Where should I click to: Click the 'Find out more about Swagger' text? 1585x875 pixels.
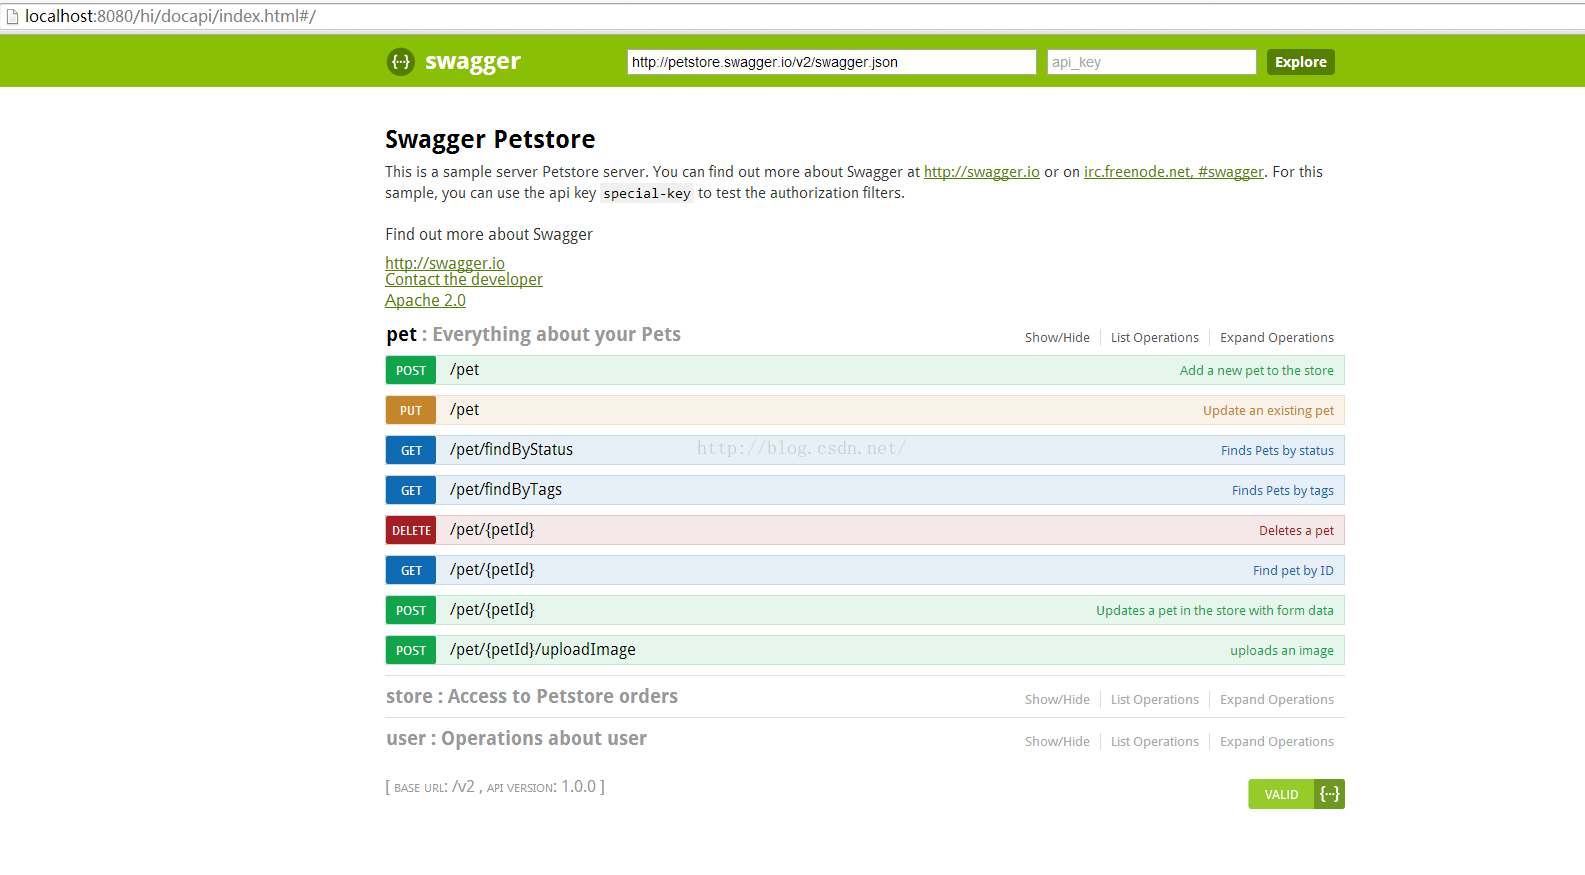pos(489,234)
